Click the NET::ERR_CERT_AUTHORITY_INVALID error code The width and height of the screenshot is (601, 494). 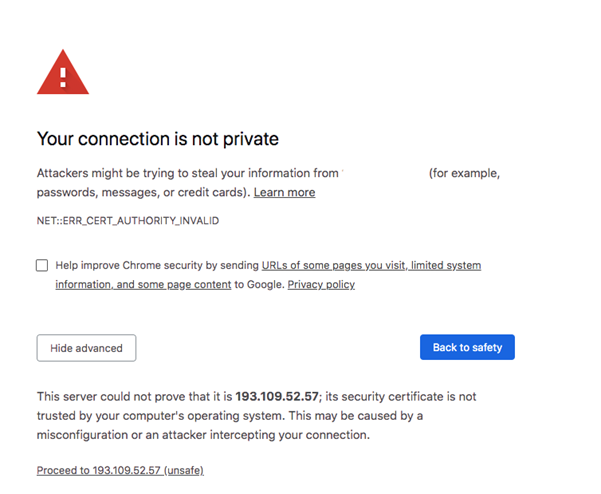pos(128,221)
